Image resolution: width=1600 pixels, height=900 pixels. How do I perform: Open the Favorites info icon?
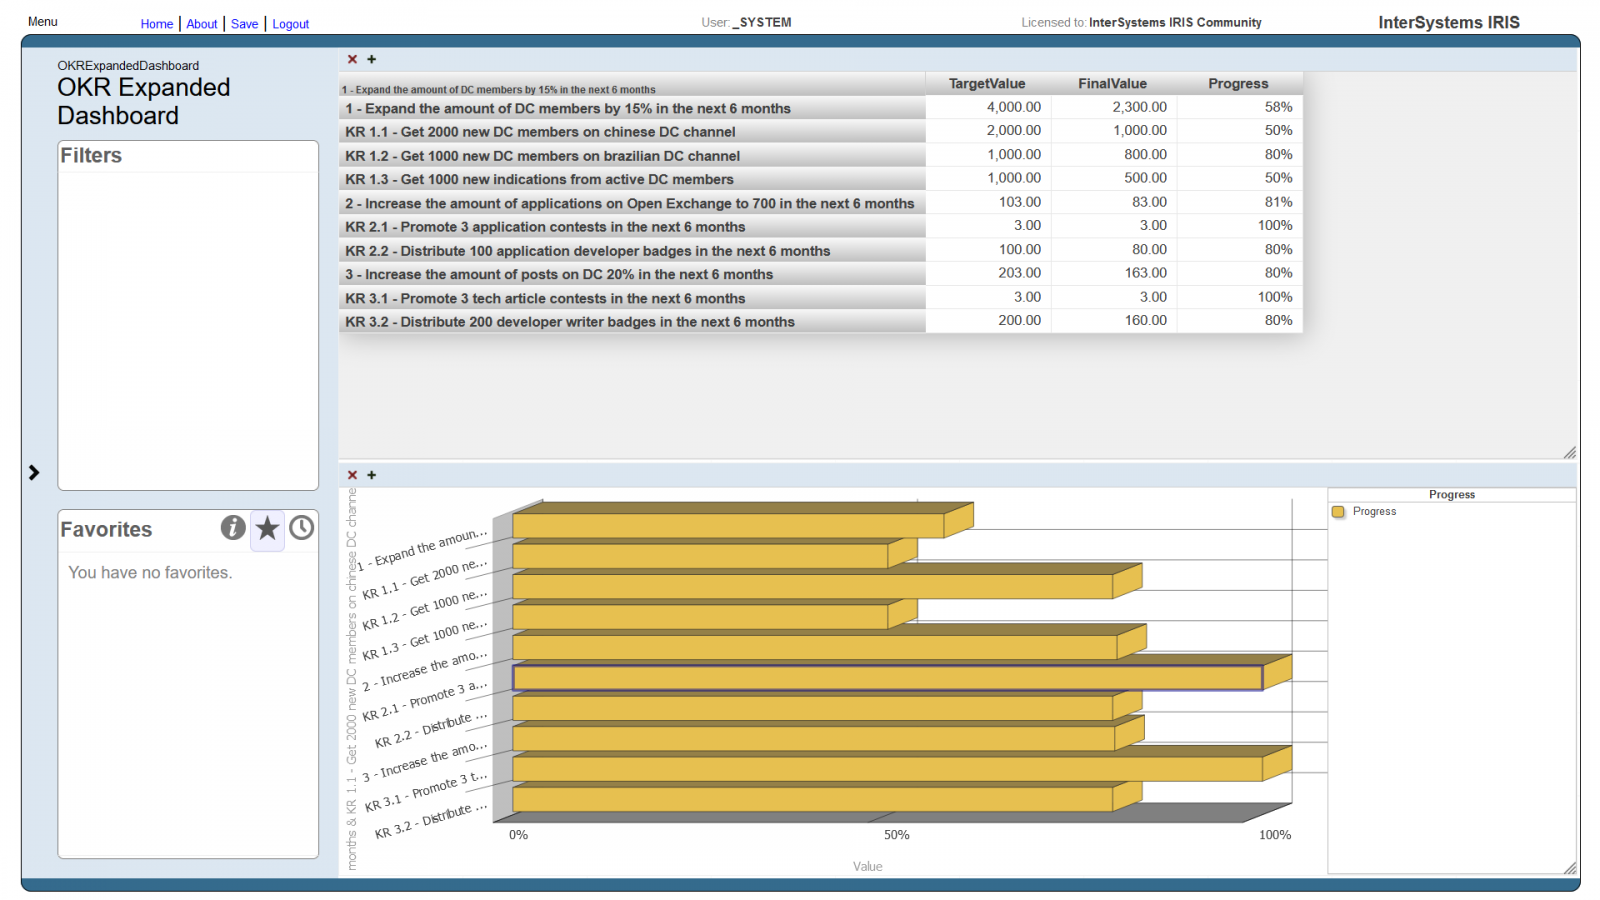233,528
